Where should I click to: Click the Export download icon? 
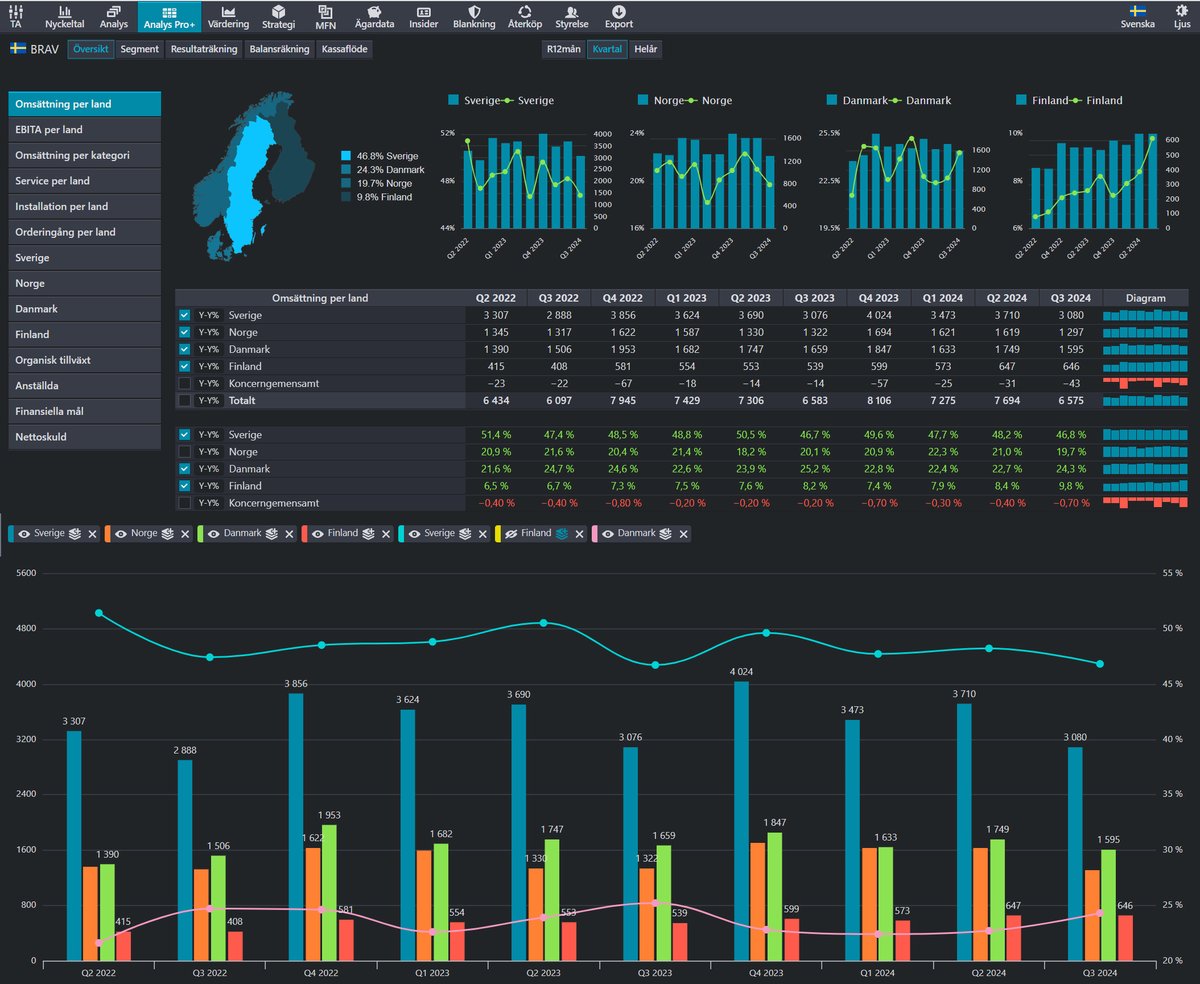(619, 11)
